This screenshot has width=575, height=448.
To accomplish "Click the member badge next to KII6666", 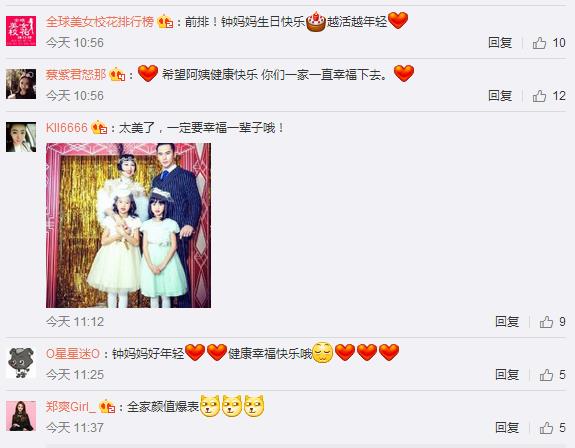I will (99, 128).
